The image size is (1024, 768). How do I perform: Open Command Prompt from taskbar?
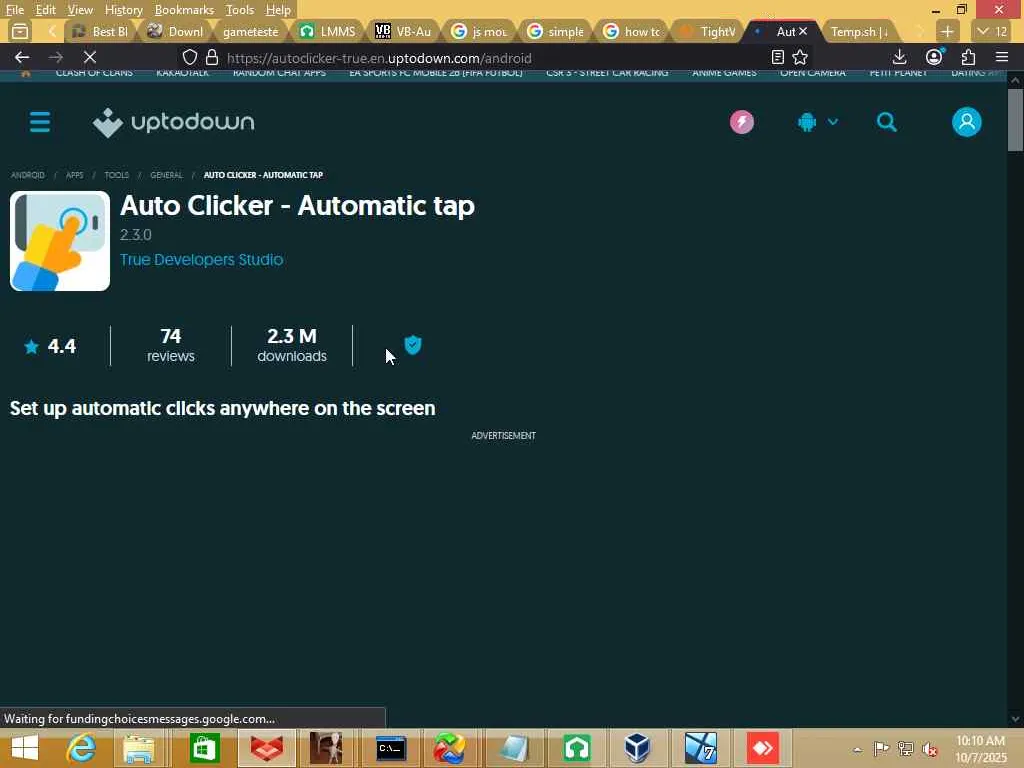click(391, 748)
